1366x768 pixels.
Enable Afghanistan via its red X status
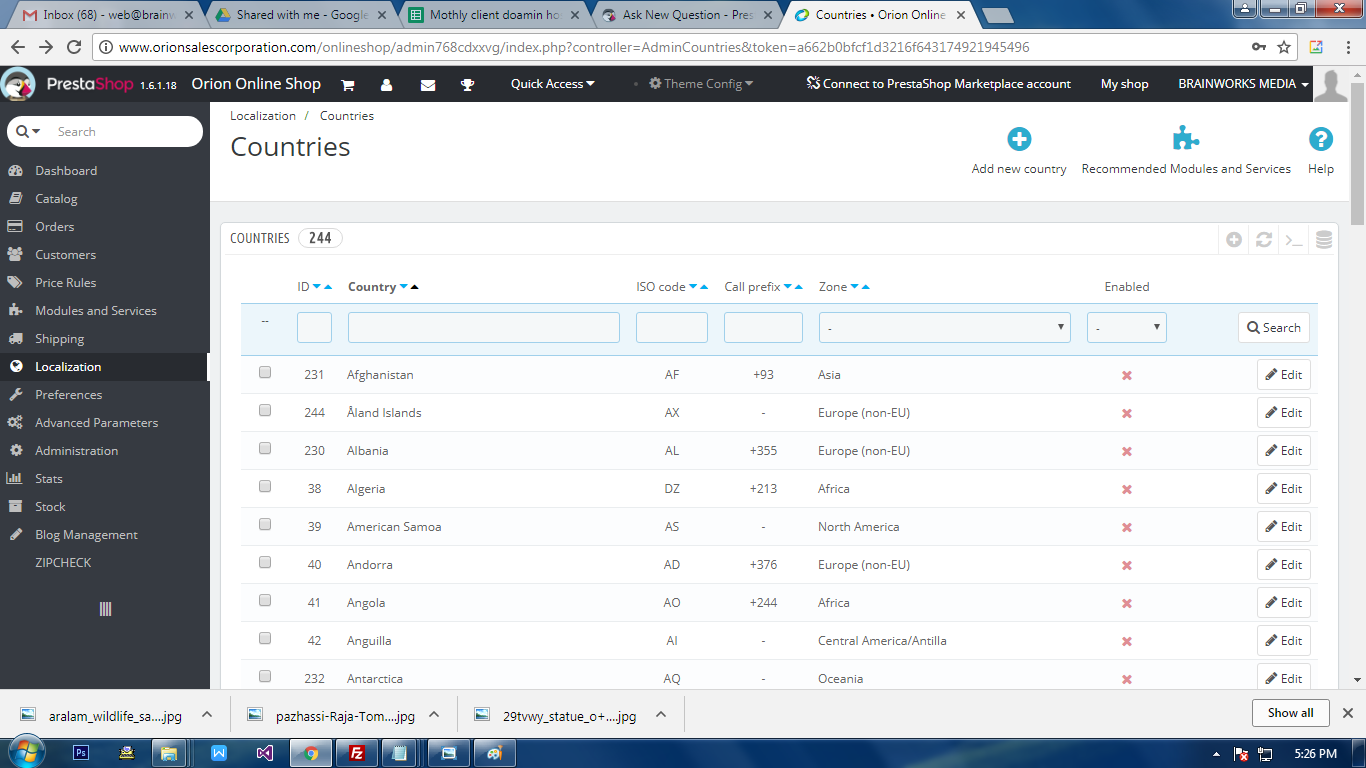1127,375
